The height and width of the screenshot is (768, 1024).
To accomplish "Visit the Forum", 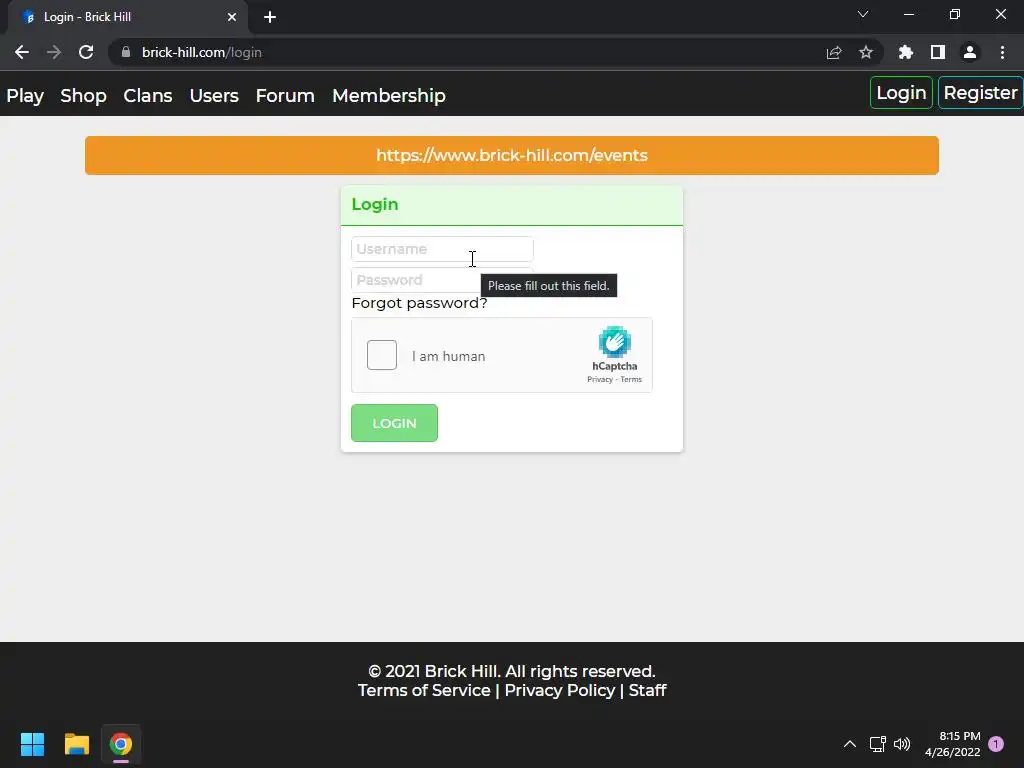I will point(285,95).
